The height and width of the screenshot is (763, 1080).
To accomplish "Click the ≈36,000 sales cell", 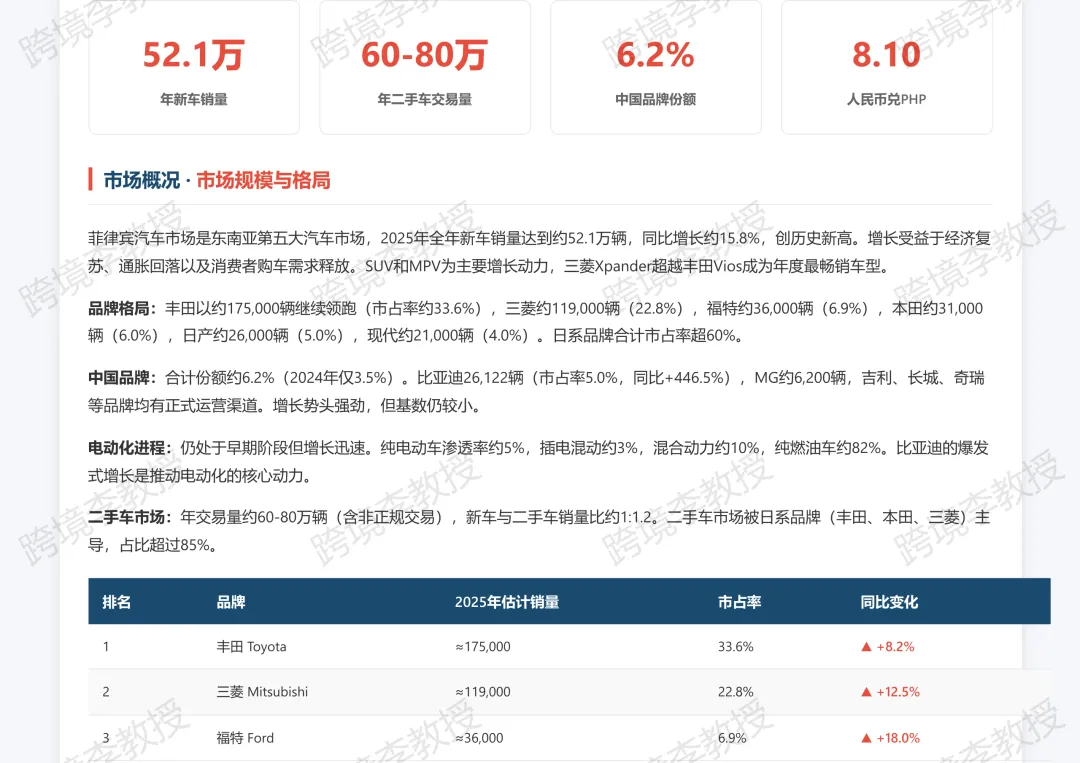I will [479, 738].
